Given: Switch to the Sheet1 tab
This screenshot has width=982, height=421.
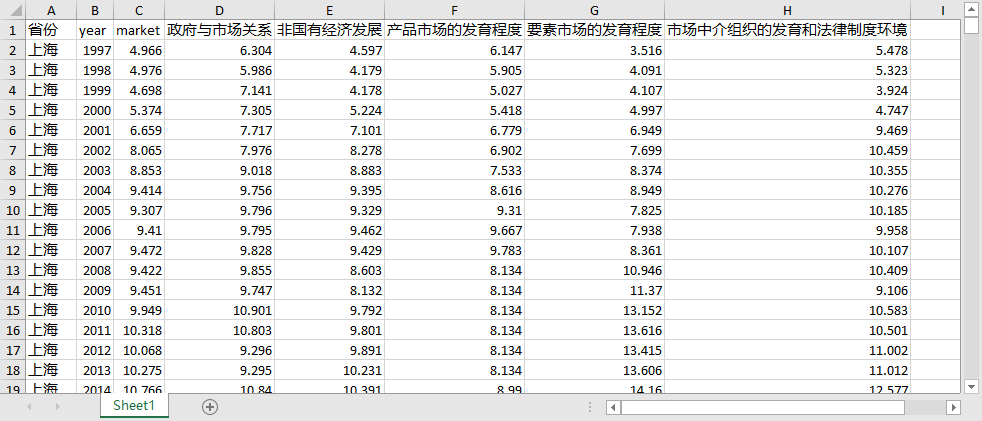Looking at the screenshot, I should point(134,405).
